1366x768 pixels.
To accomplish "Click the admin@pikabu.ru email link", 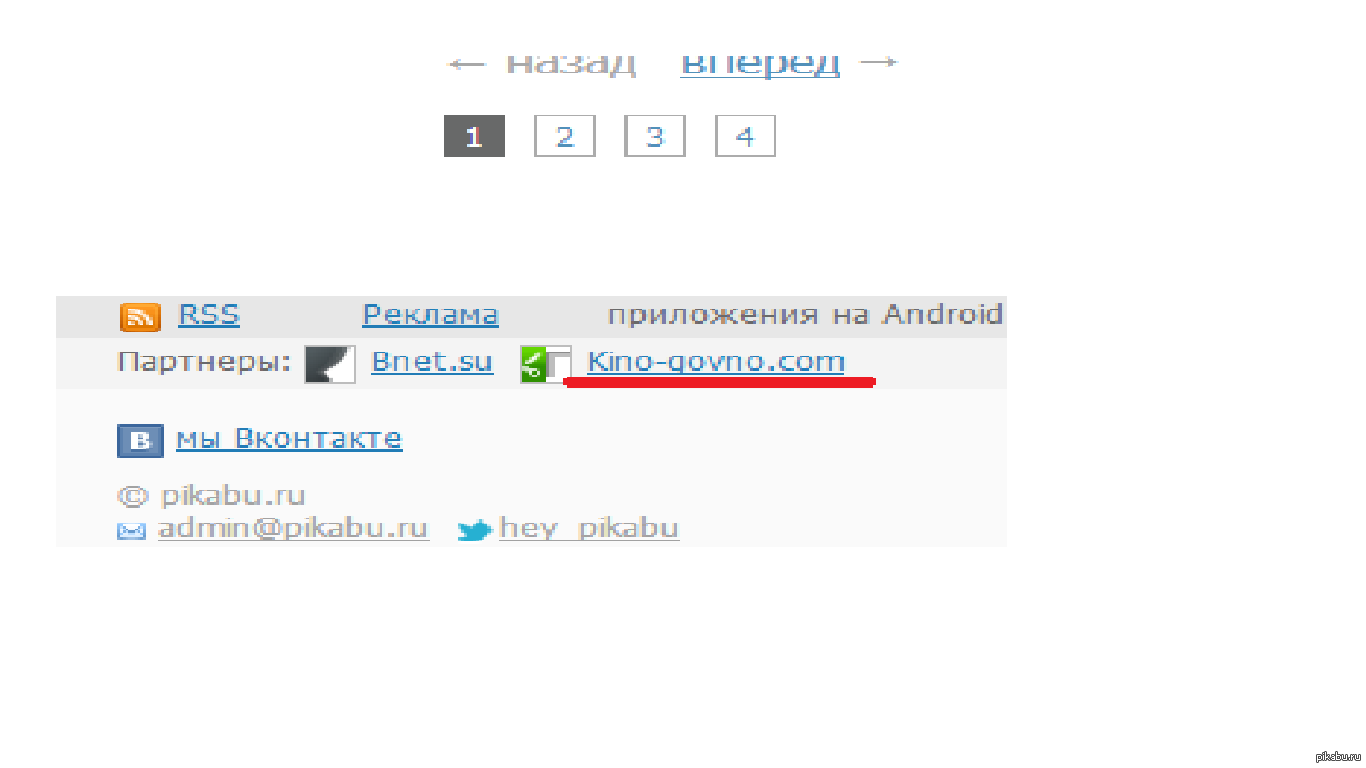I will (x=293, y=528).
